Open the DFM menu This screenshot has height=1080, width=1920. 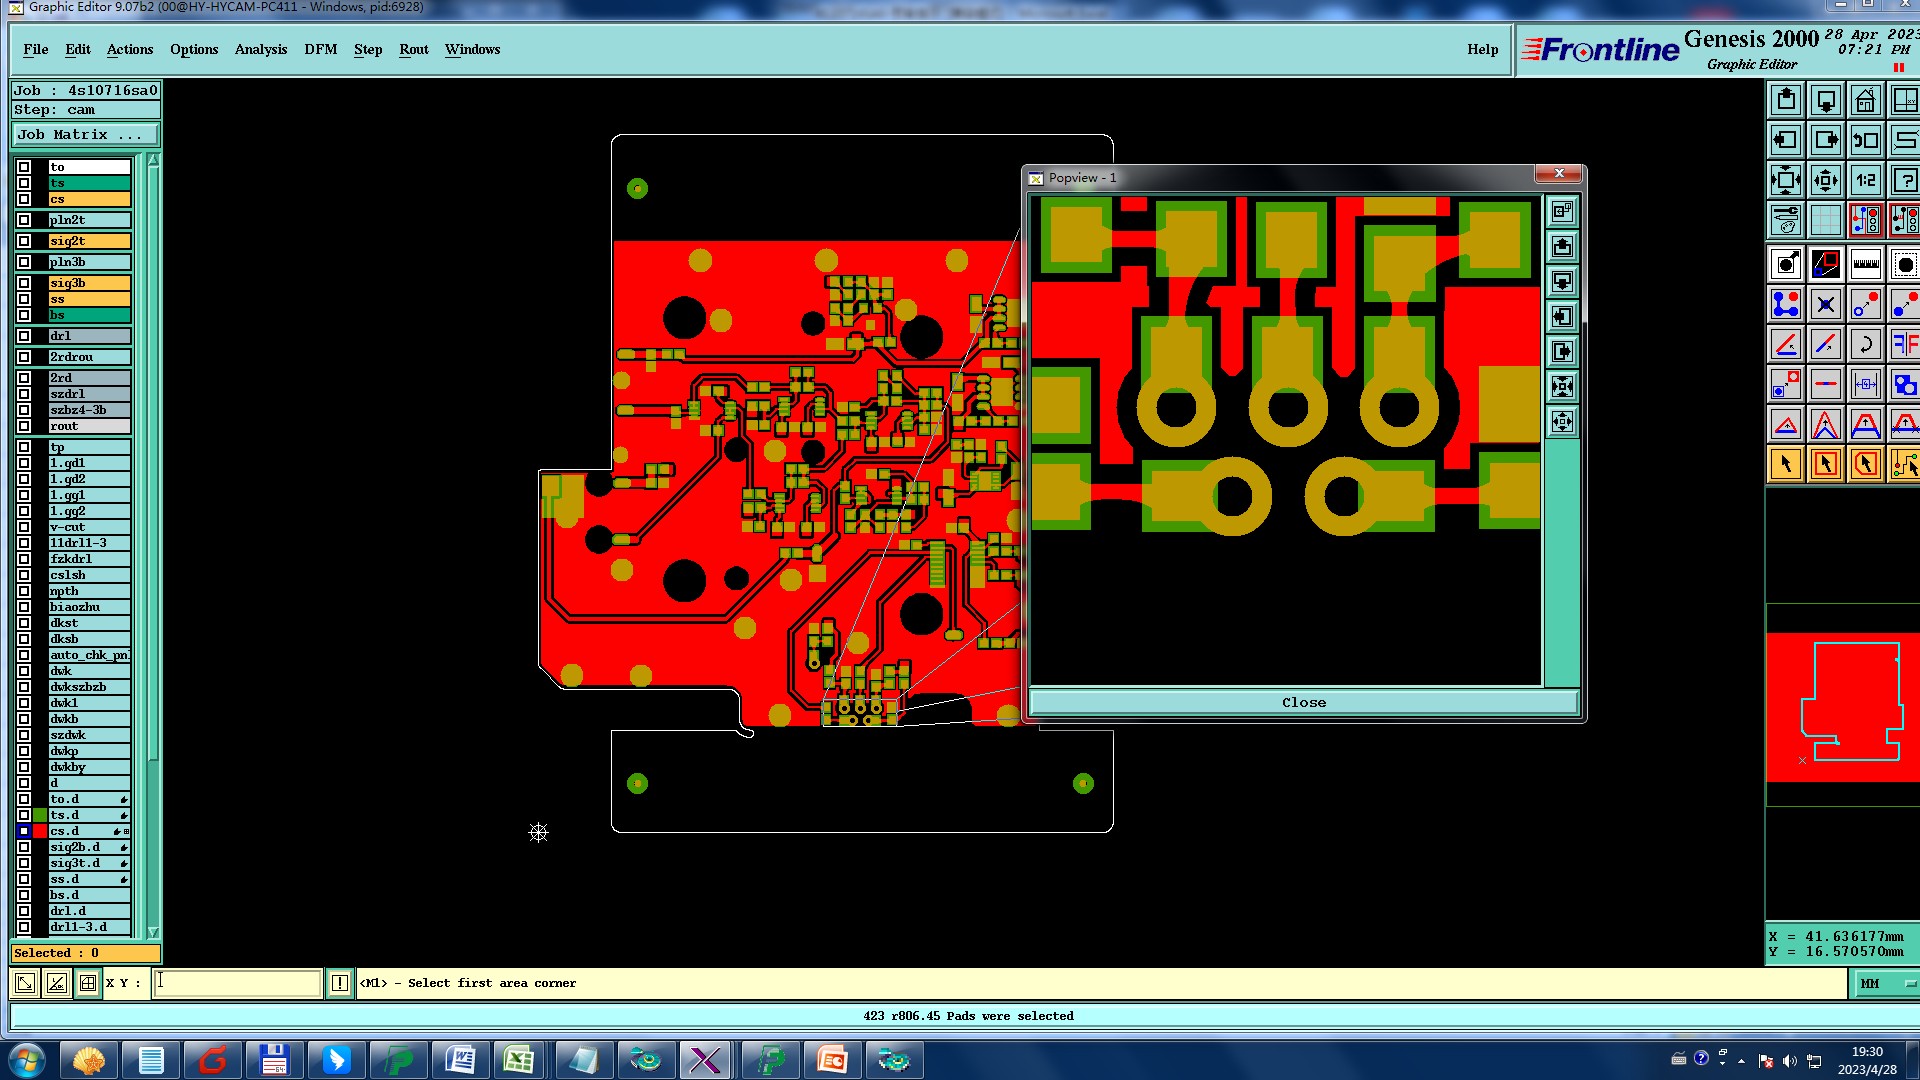[x=320, y=49]
